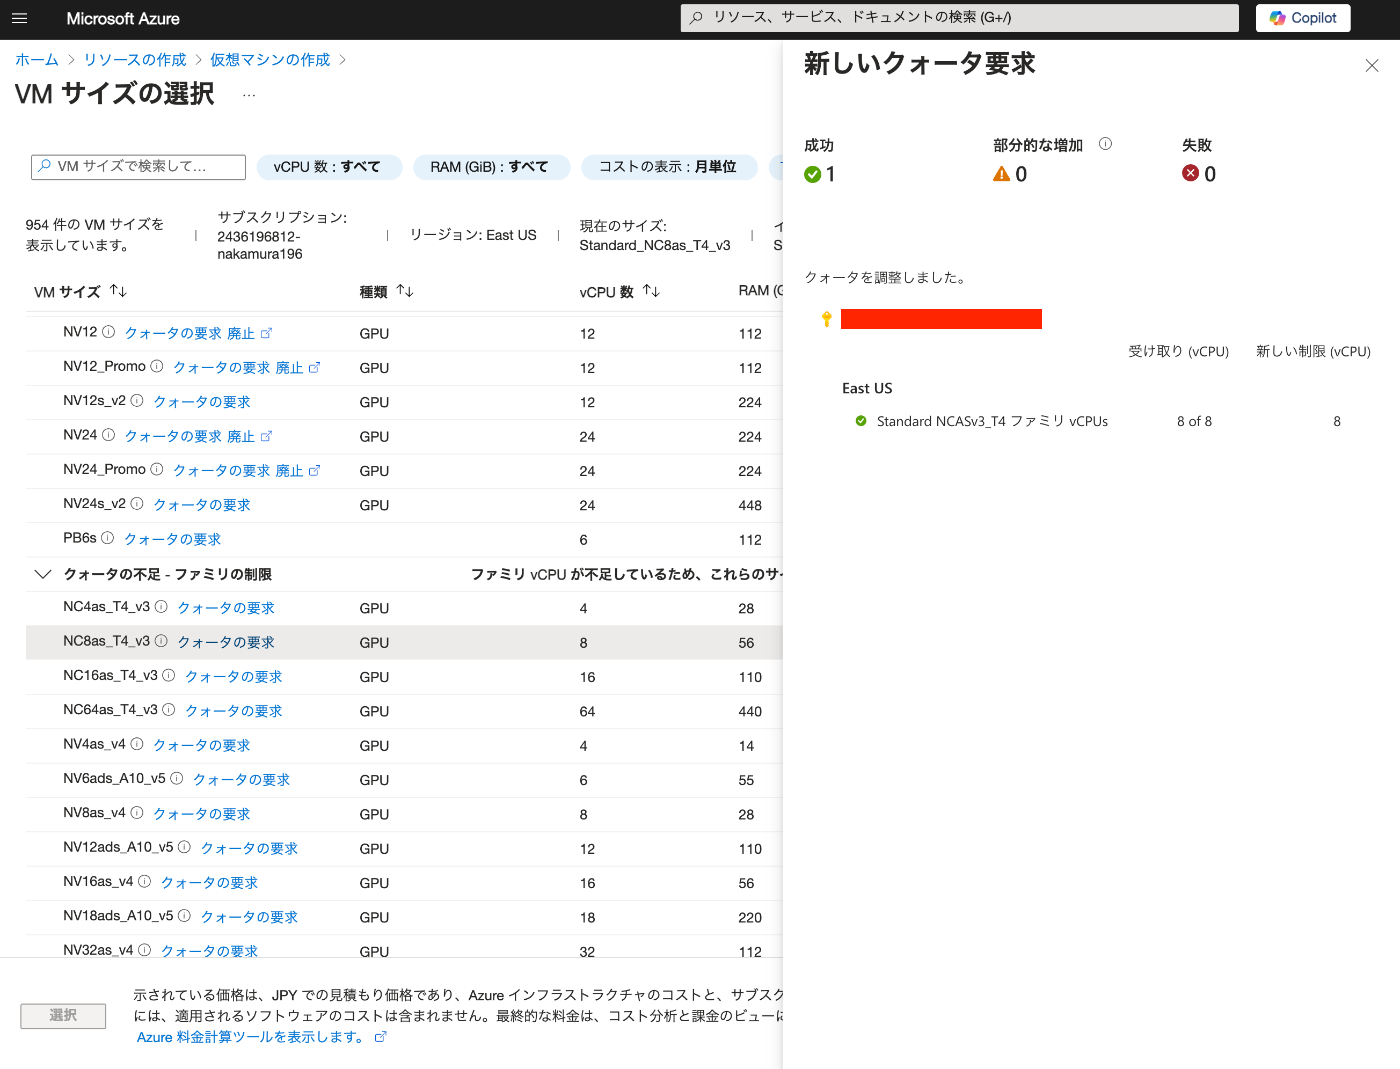The height and width of the screenshot is (1069, 1400).
Task: Click the subscription key icon in the panel
Action: click(826, 319)
